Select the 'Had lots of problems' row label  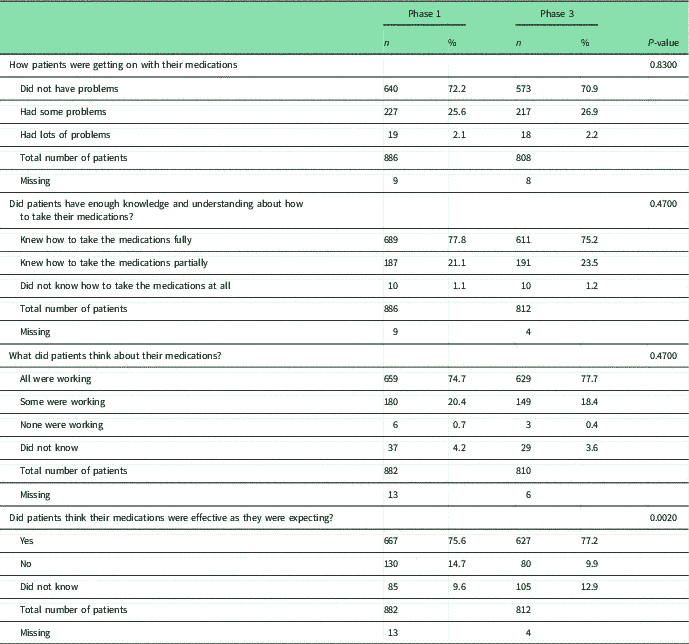click(66, 134)
